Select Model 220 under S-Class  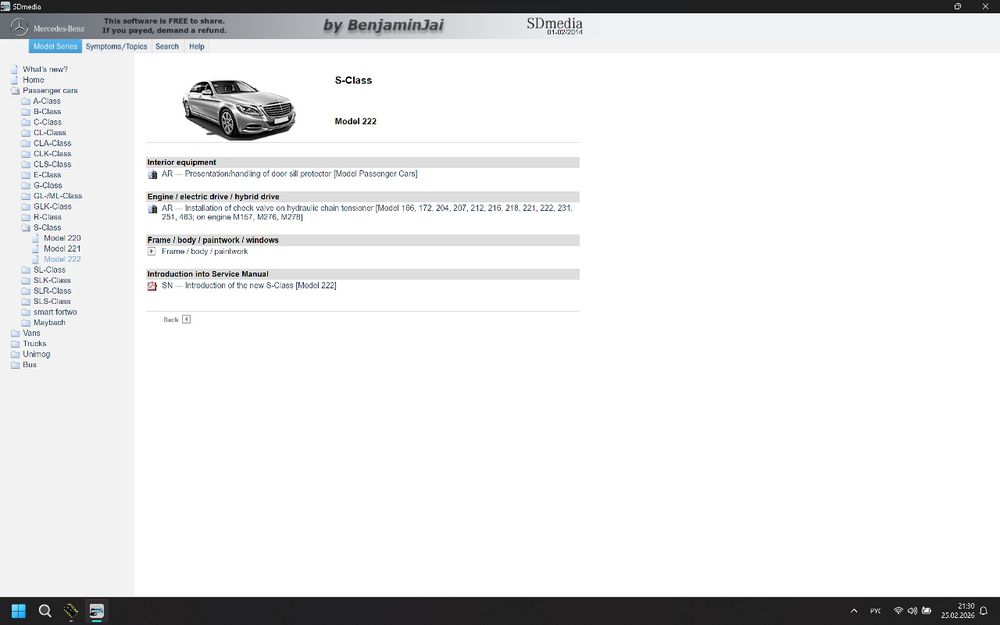(x=62, y=238)
